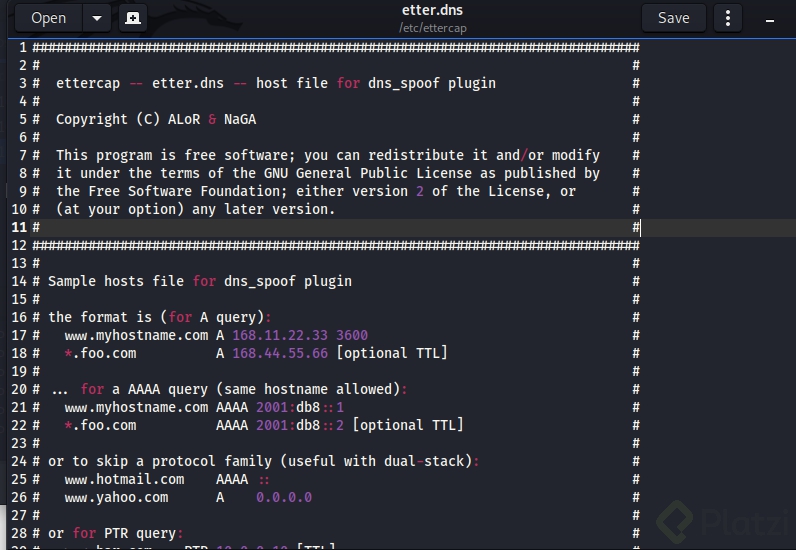Click 'the Free Software Foundation' line 9
Viewport: 796px width, 550px height.
(172, 191)
